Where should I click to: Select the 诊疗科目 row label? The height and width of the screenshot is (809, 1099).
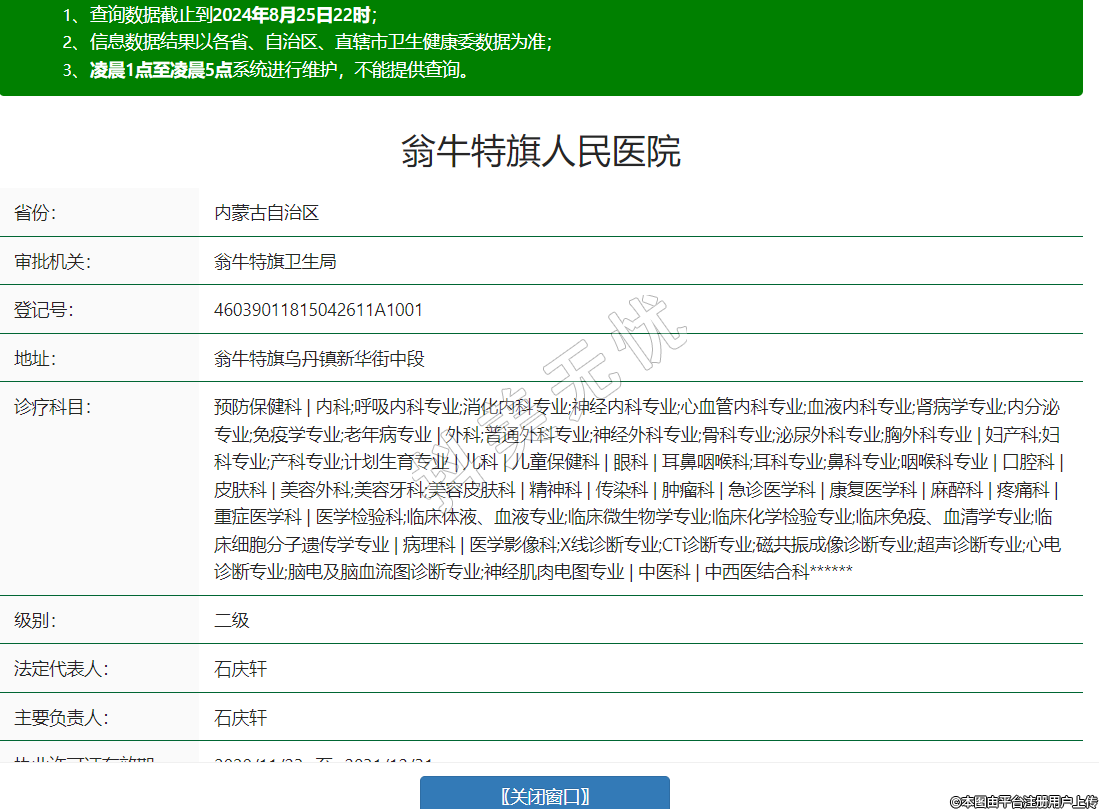click(52, 407)
